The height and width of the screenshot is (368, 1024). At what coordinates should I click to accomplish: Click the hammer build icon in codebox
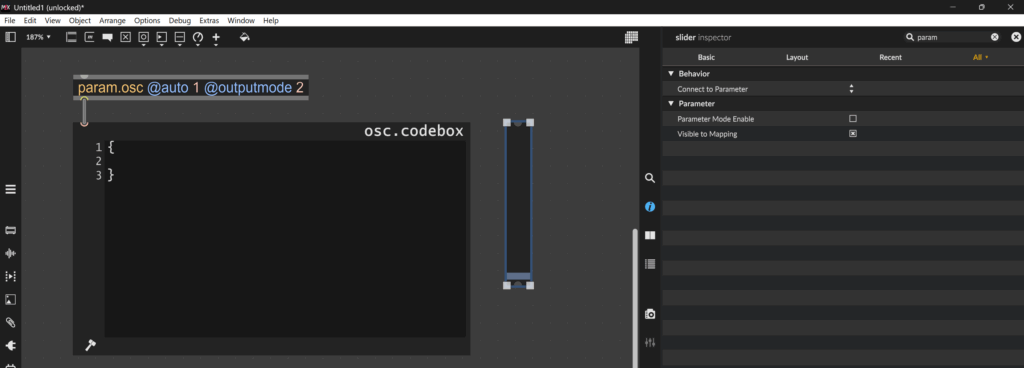point(90,345)
